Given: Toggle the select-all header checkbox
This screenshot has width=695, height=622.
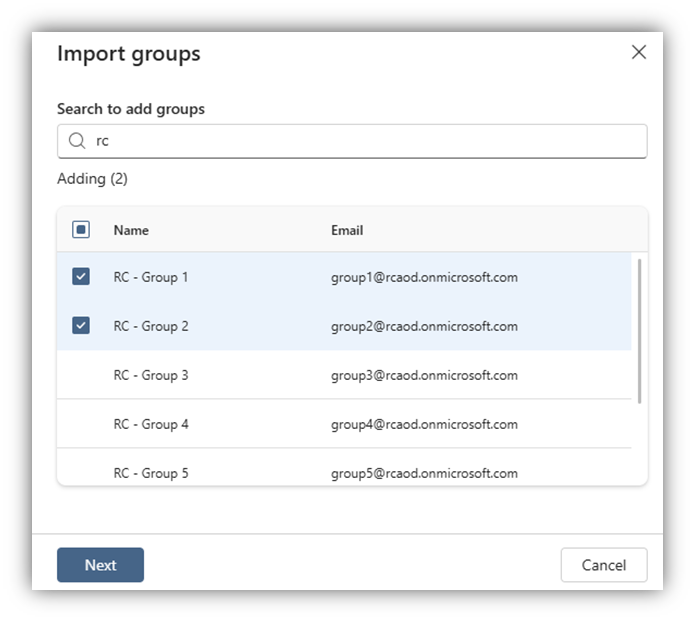Looking at the screenshot, I should pyautogui.click(x=81, y=230).
